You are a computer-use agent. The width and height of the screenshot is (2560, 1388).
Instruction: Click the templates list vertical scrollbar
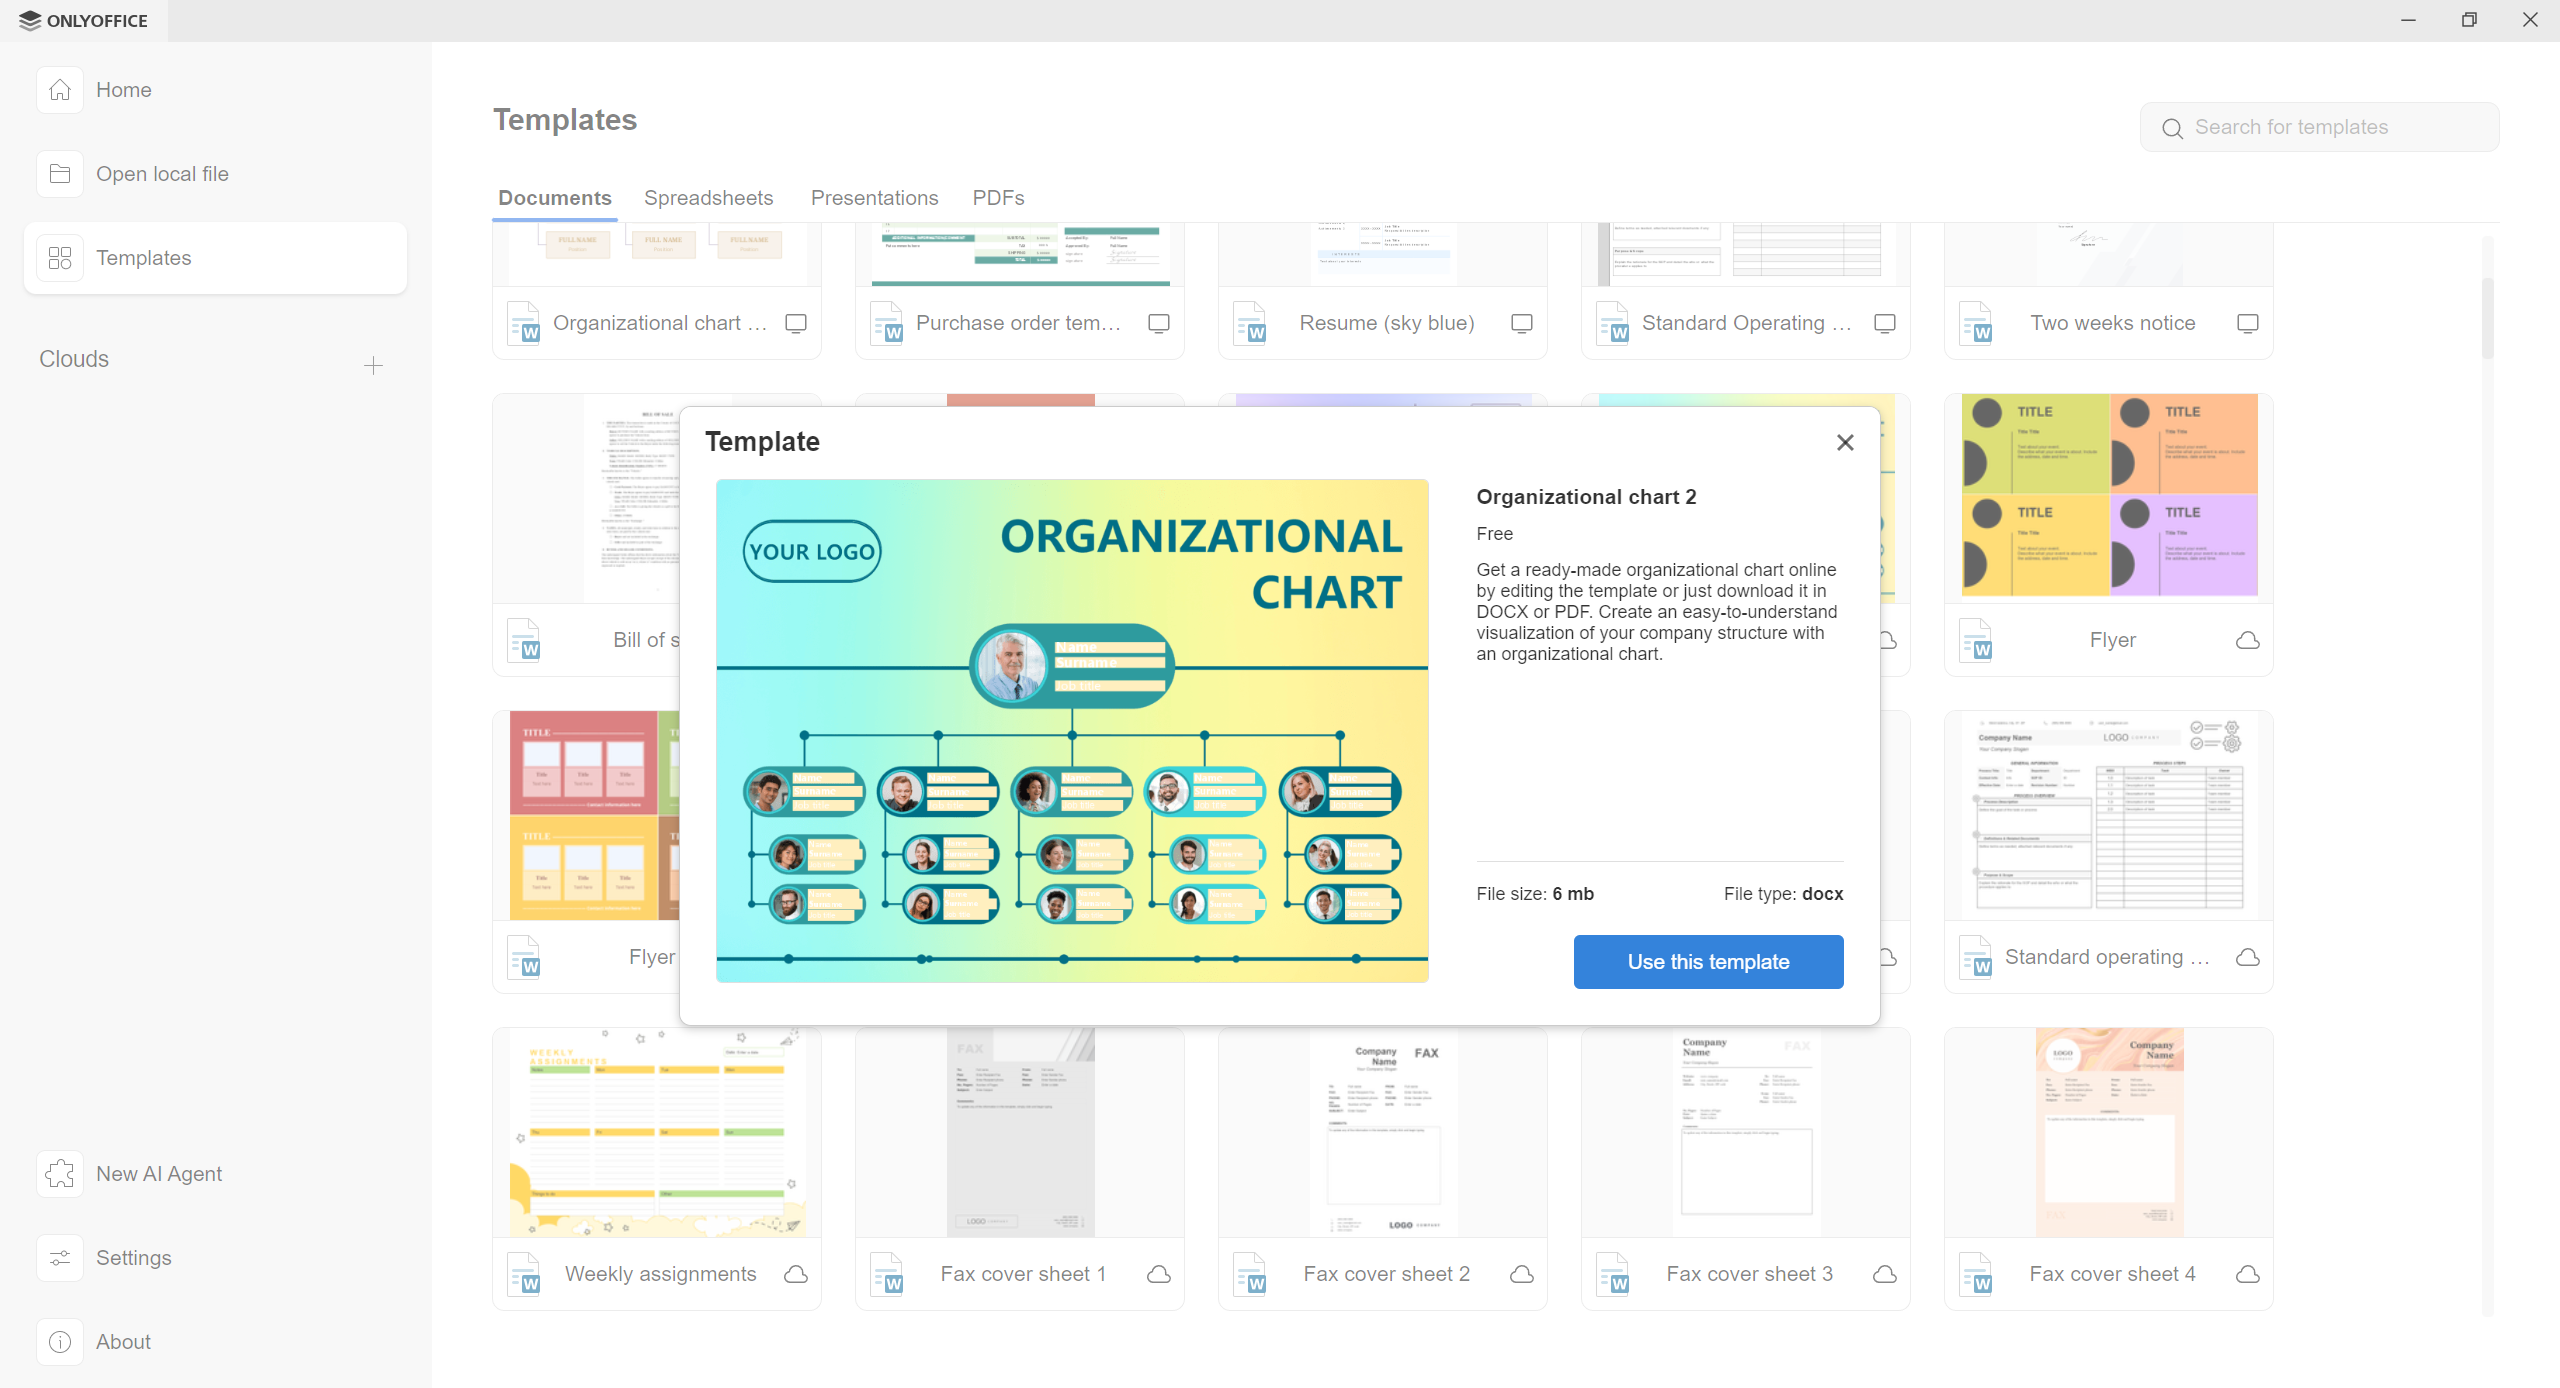(x=2487, y=318)
